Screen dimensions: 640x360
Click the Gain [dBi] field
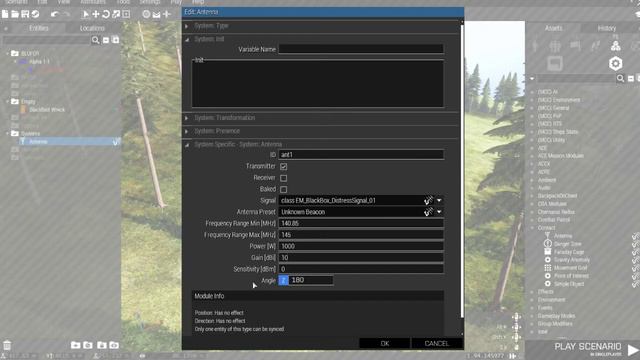(361, 258)
